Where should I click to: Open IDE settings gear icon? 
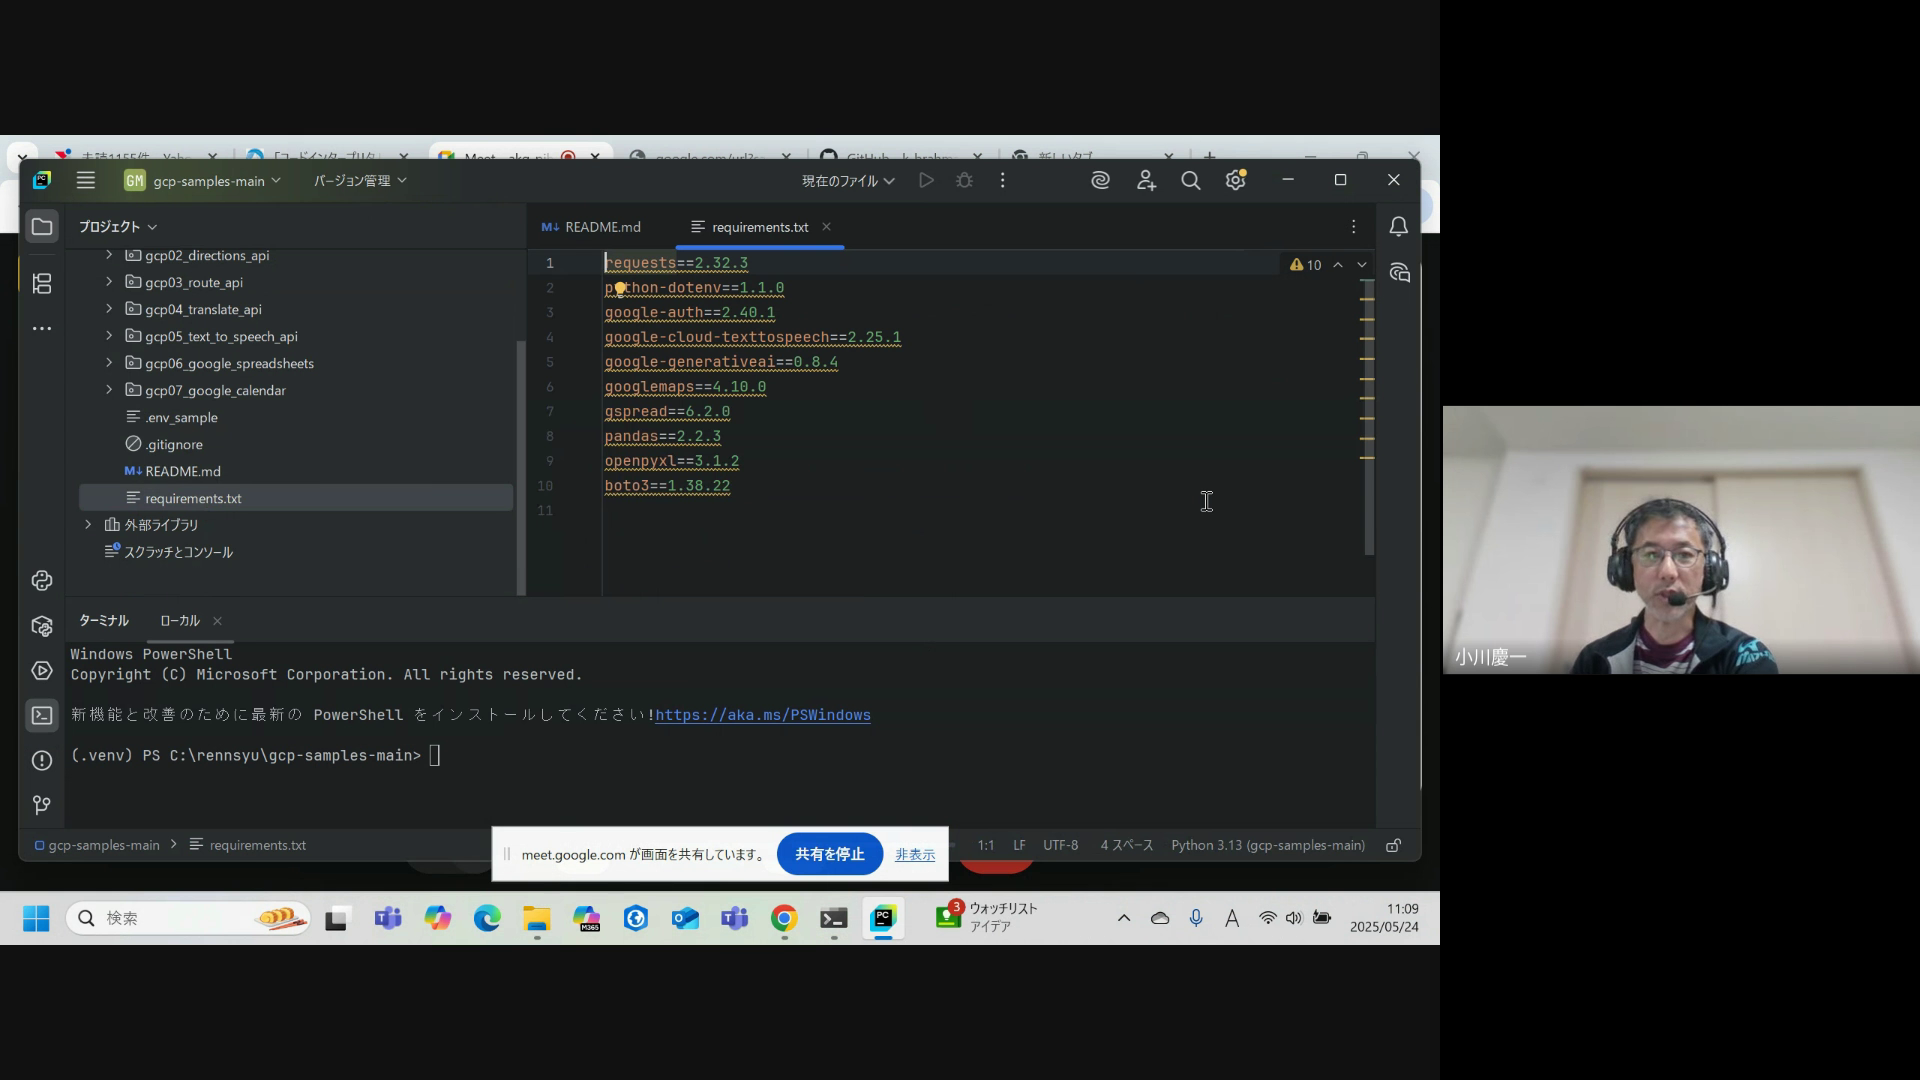(1236, 181)
